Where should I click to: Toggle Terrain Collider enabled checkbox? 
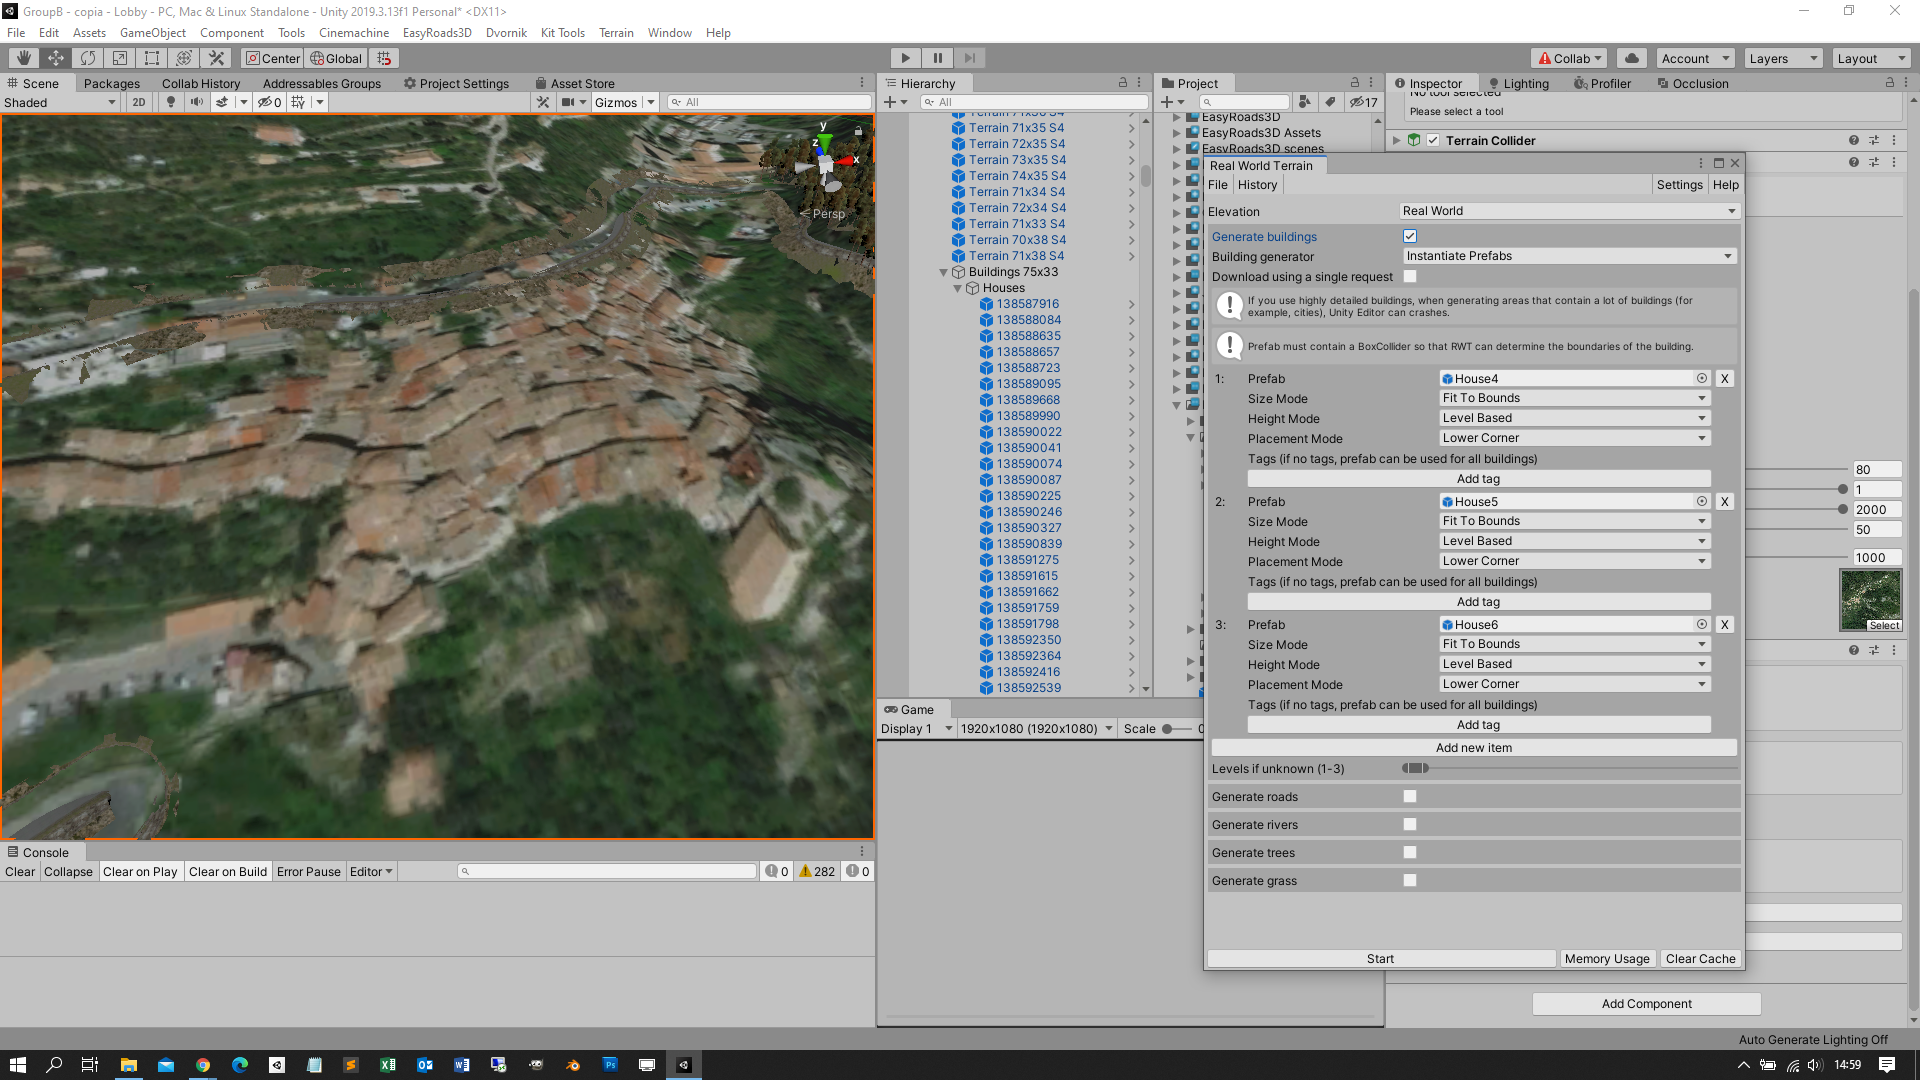pos(1433,141)
